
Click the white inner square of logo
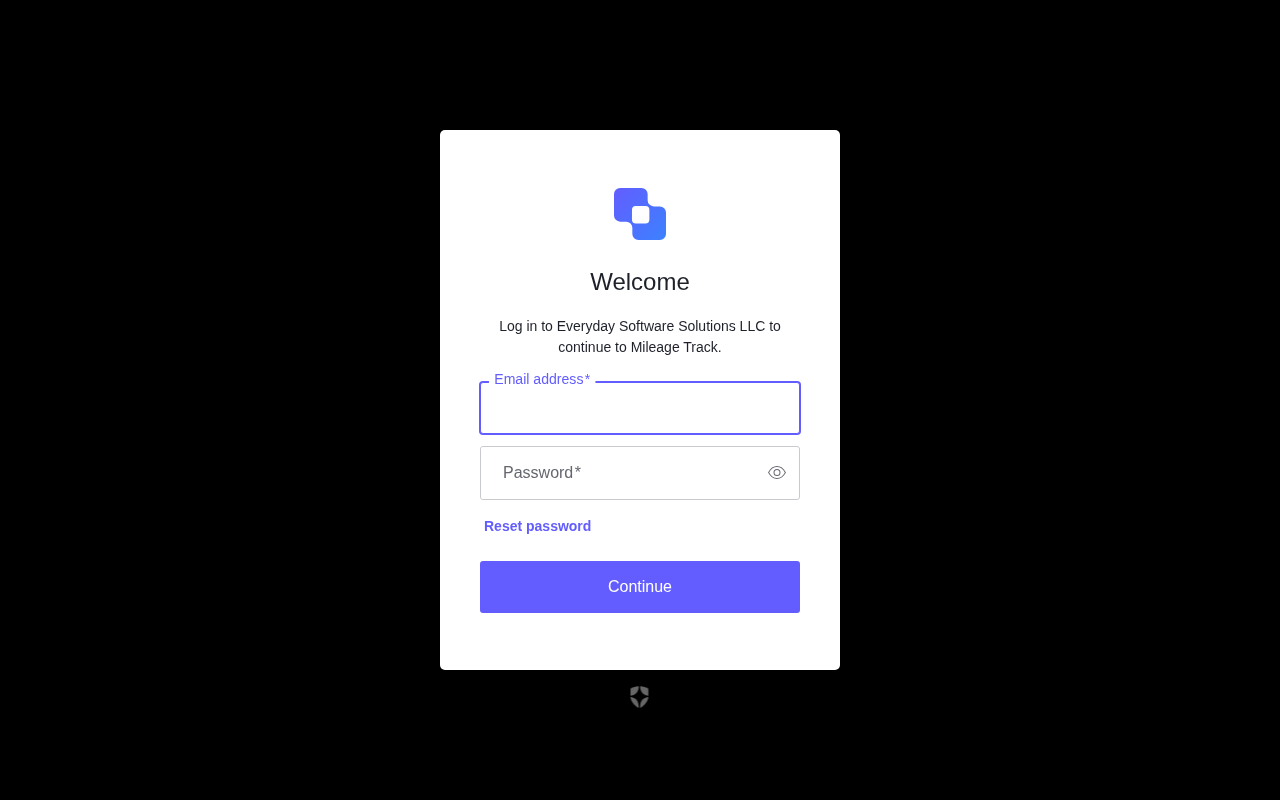point(640,214)
